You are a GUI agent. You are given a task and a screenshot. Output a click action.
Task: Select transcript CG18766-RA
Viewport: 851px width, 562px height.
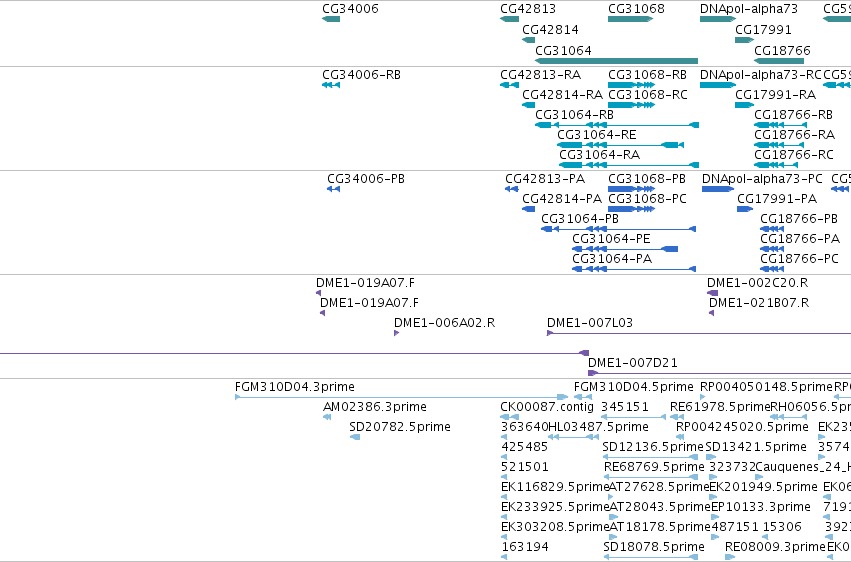[x=795, y=135]
